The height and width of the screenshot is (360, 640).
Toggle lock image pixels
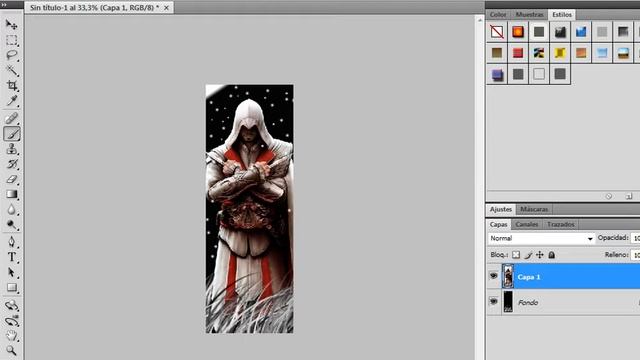tap(528, 255)
